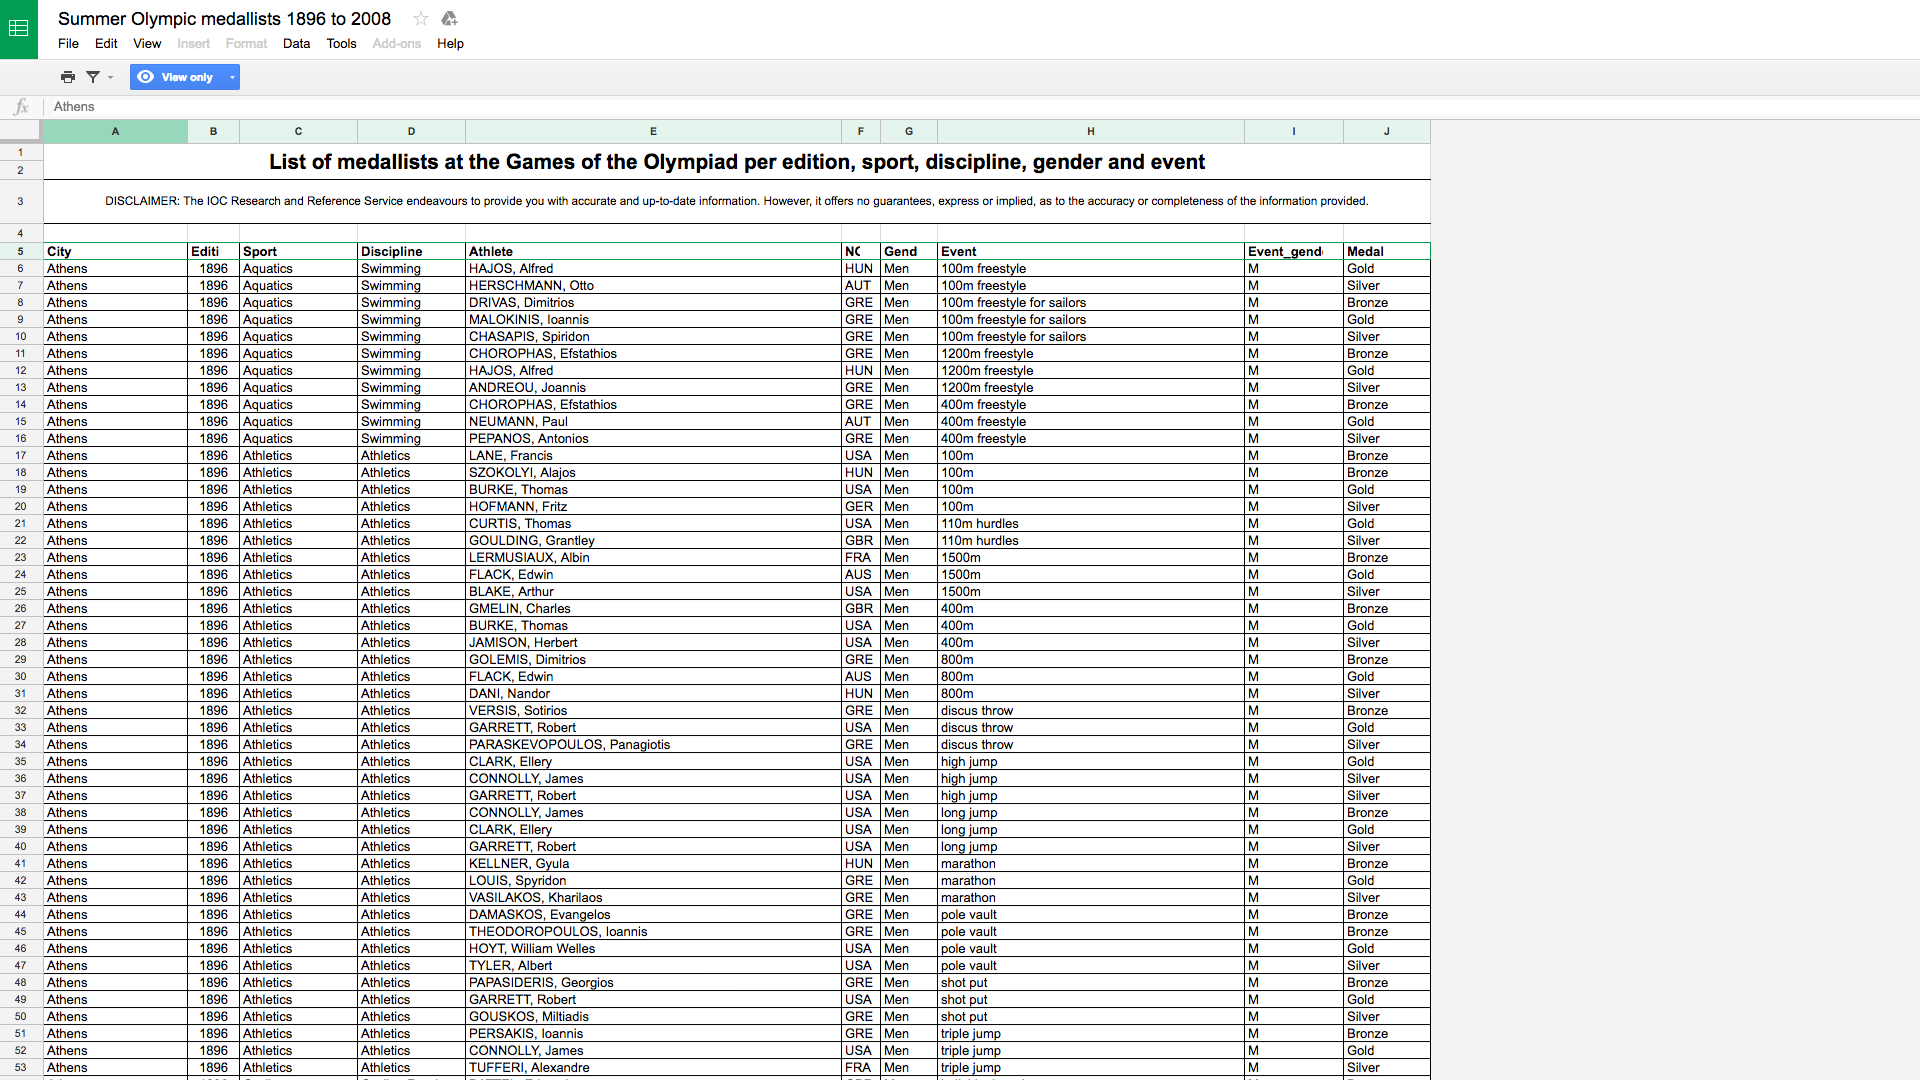Open the Data menu
Image resolution: width=1920 pixels, height=1080 pixels.
pyautogui.click(x=296, y=44)
